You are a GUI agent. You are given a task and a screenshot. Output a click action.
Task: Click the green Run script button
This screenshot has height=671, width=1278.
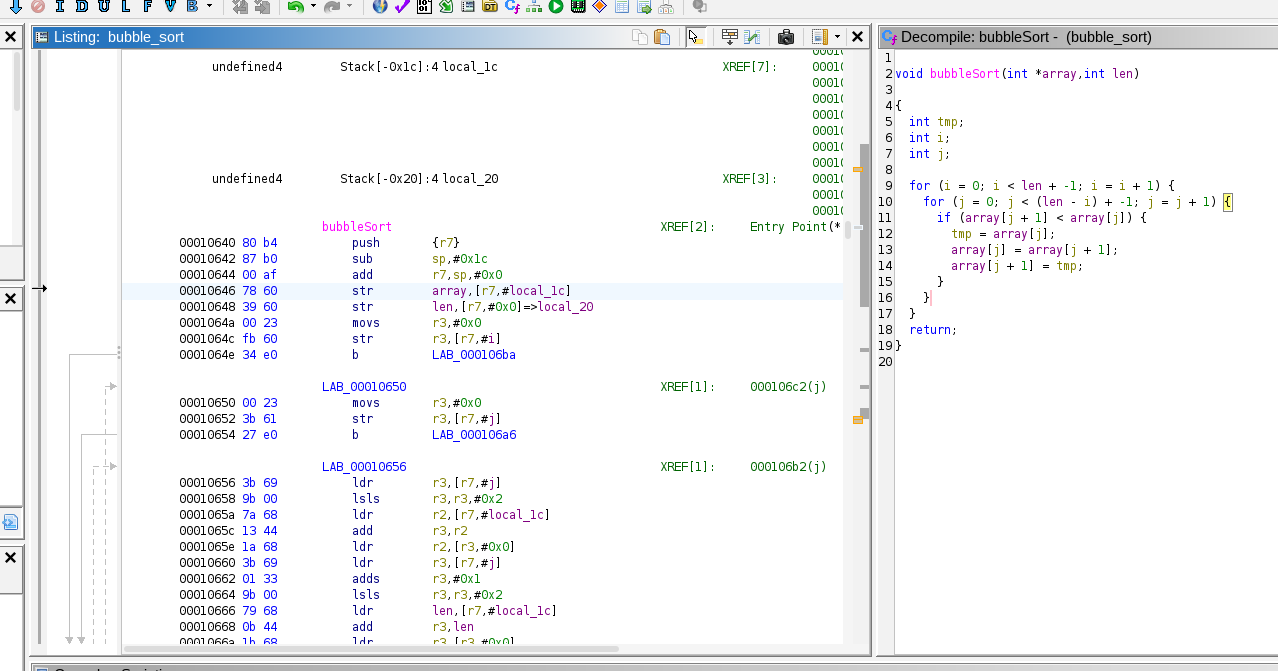click(556, 7)
